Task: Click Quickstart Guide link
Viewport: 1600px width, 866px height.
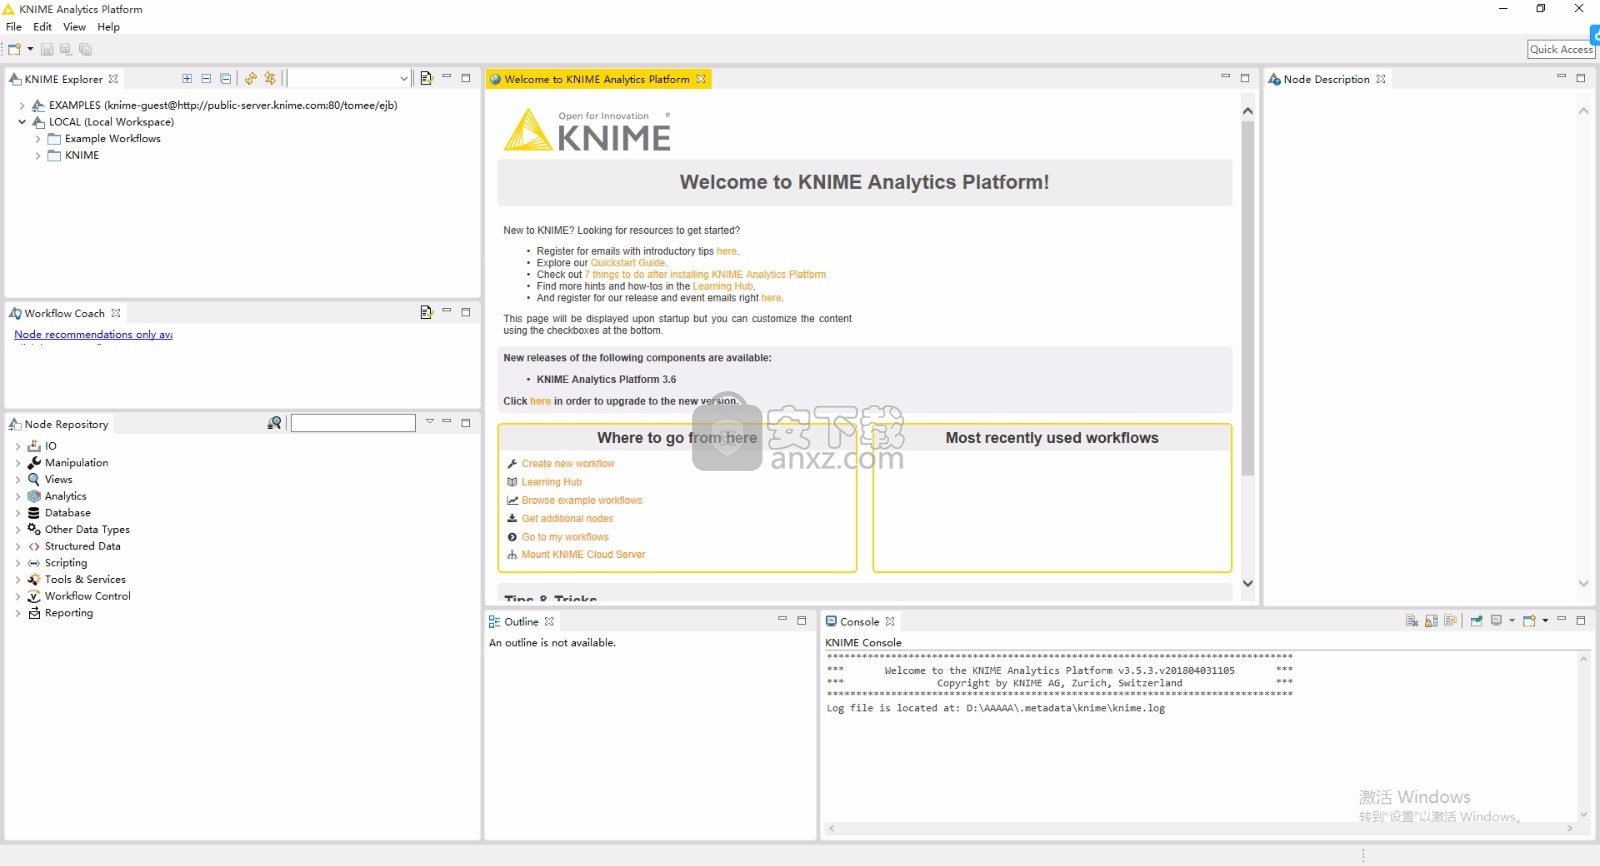Action: 628,263
